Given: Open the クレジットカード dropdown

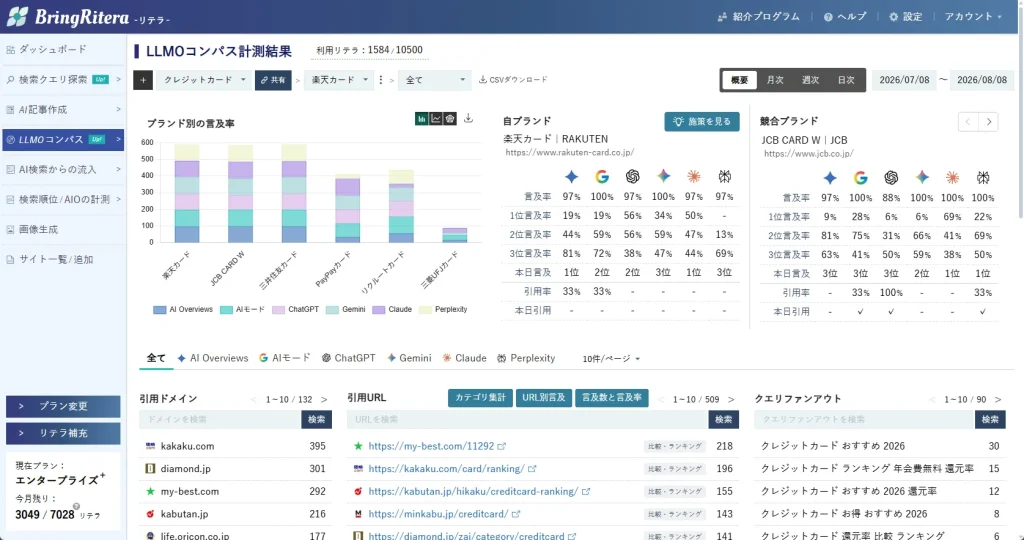Looking at the screenshot, I should [204, 80].
